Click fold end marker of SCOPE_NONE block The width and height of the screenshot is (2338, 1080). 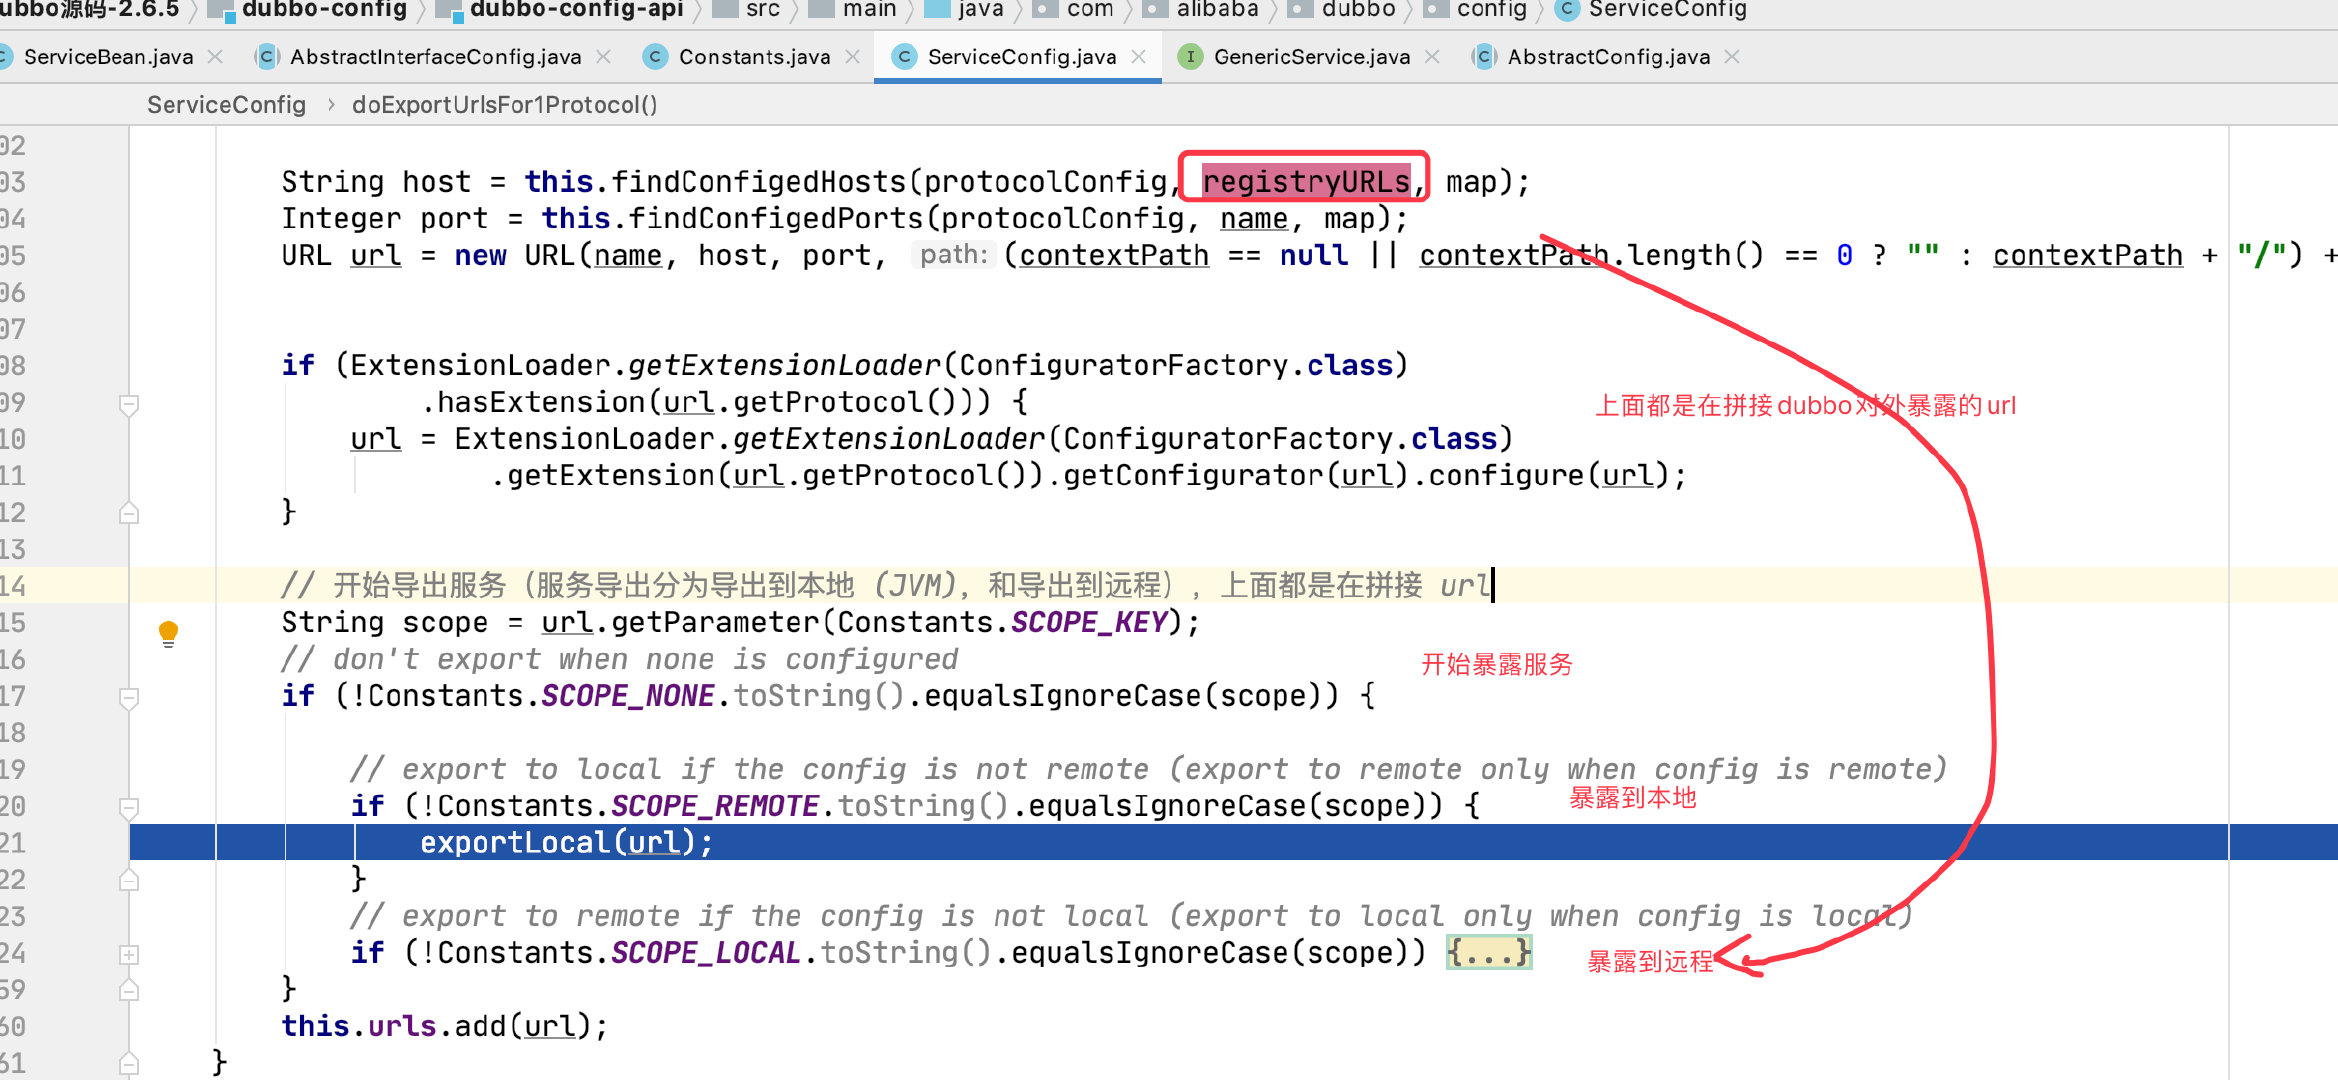click(x=128, y=990)
